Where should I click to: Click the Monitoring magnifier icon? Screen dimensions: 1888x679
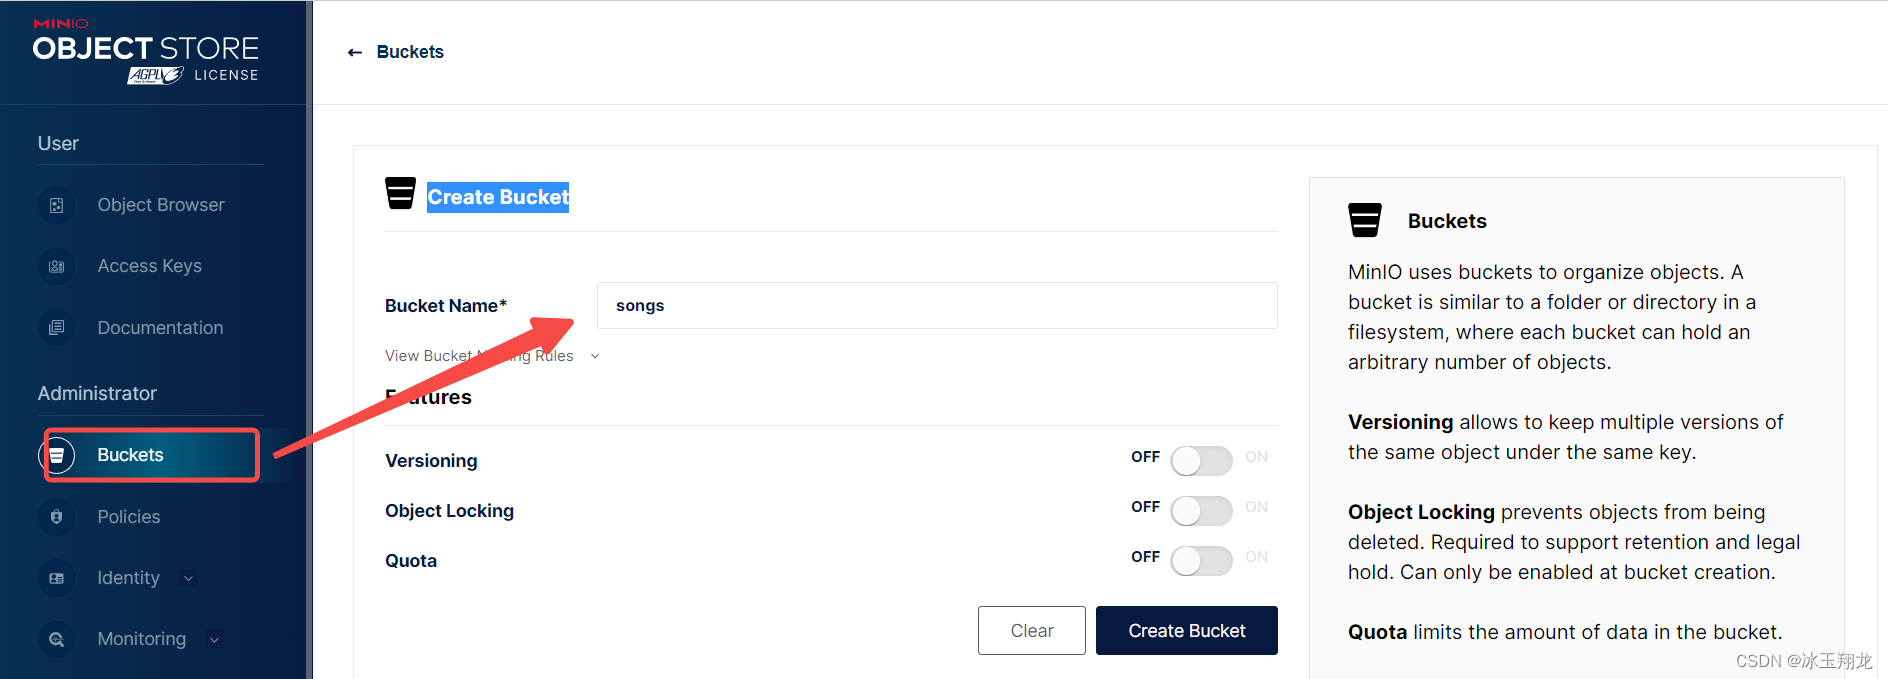pos(57,639)
